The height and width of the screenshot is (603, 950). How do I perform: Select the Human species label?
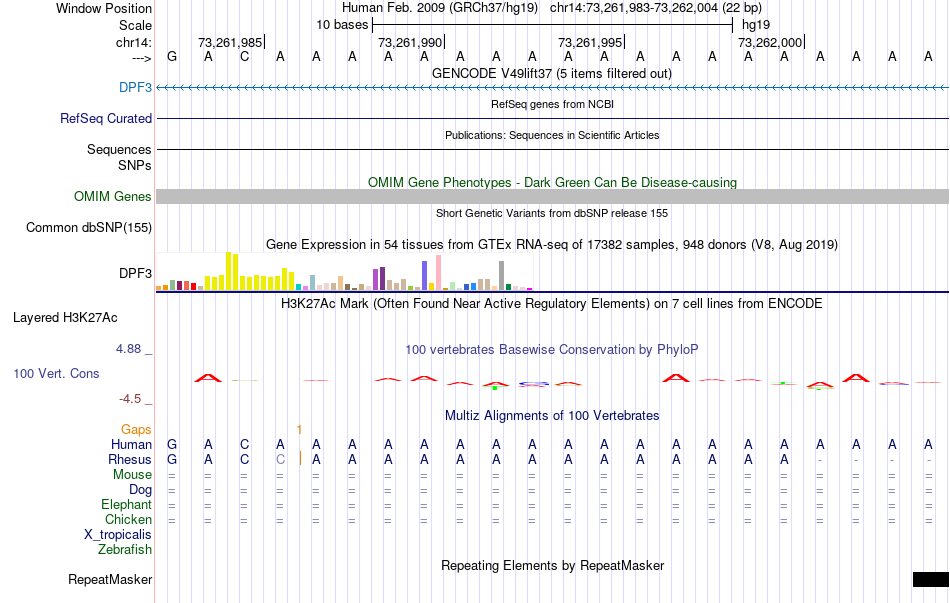[131, 444]
